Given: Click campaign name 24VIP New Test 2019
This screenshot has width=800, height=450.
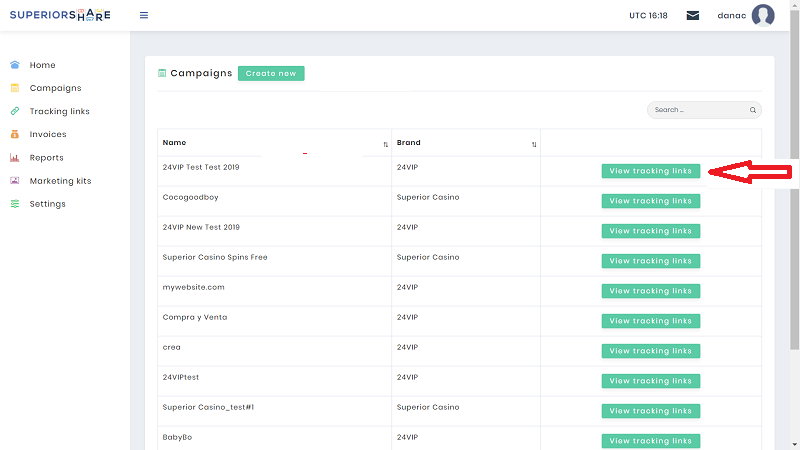Looking at the screenshot, I should (x=201, y=227).
